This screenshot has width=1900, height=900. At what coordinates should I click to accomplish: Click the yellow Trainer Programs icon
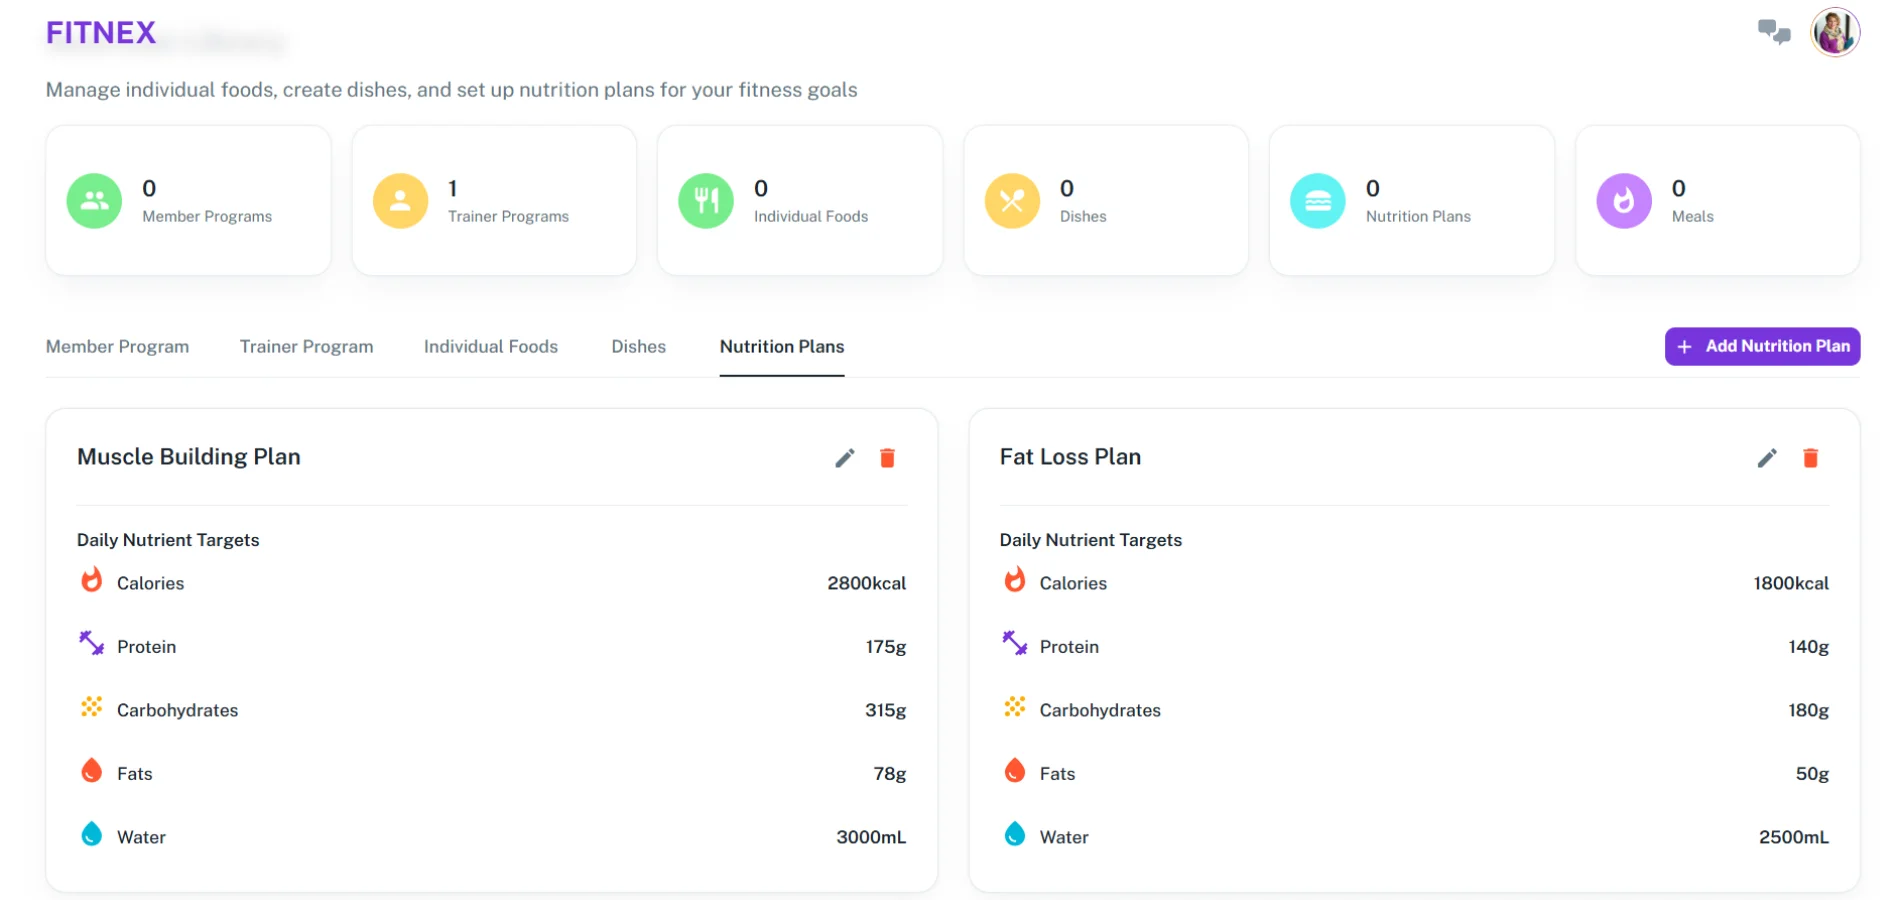[400, 201]
